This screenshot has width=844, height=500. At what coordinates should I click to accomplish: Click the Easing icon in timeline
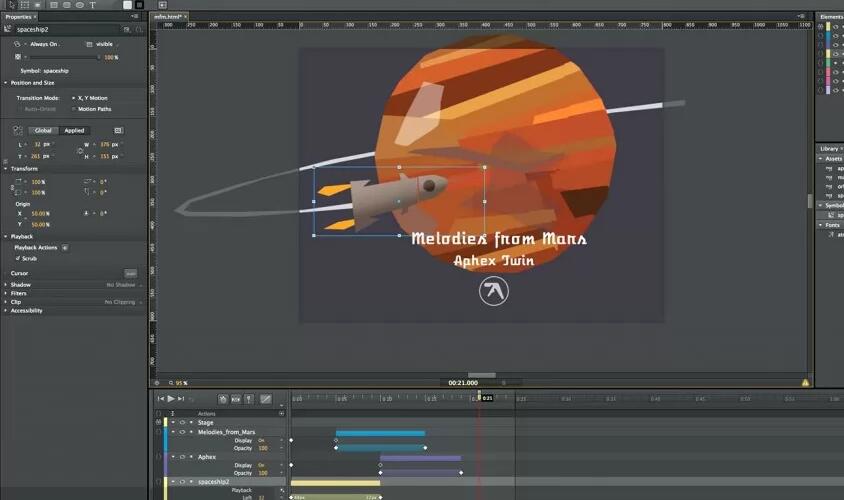pyautogui.click(x=265, y=399)
